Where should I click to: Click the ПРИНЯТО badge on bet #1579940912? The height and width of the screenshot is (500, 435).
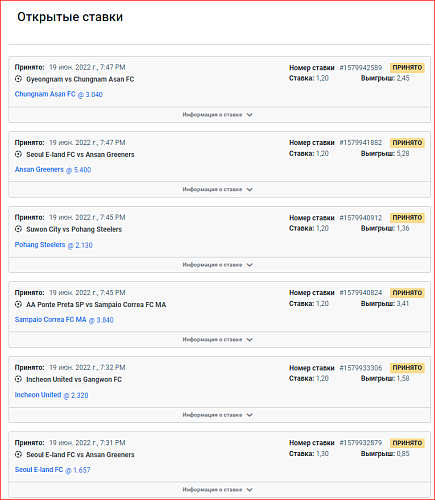tap(407, 218)
